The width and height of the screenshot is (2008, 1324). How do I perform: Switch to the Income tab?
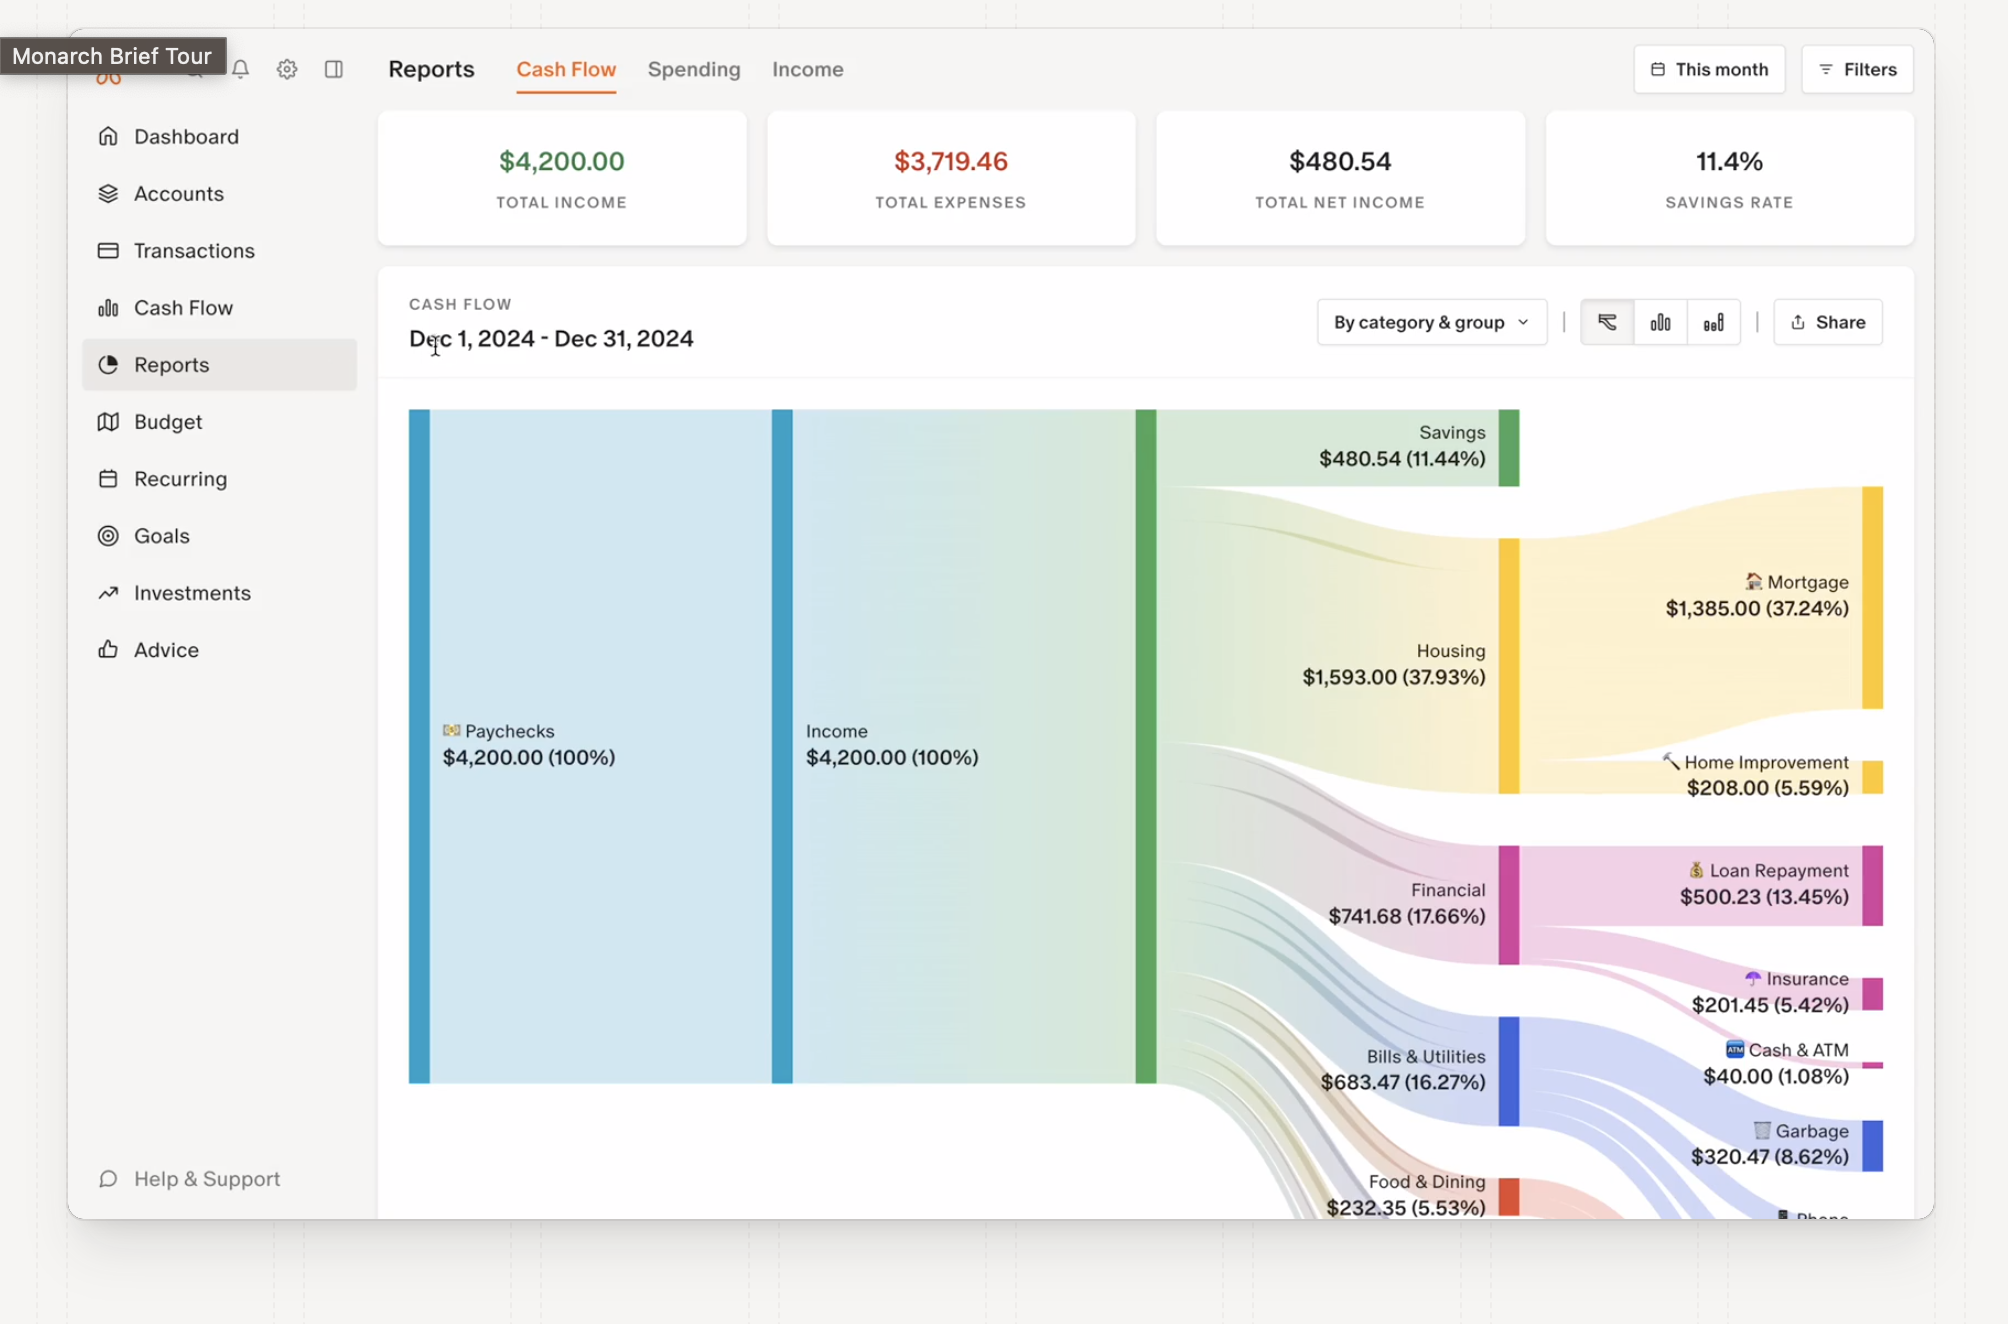pyautogui.click(x=807, y=69)
